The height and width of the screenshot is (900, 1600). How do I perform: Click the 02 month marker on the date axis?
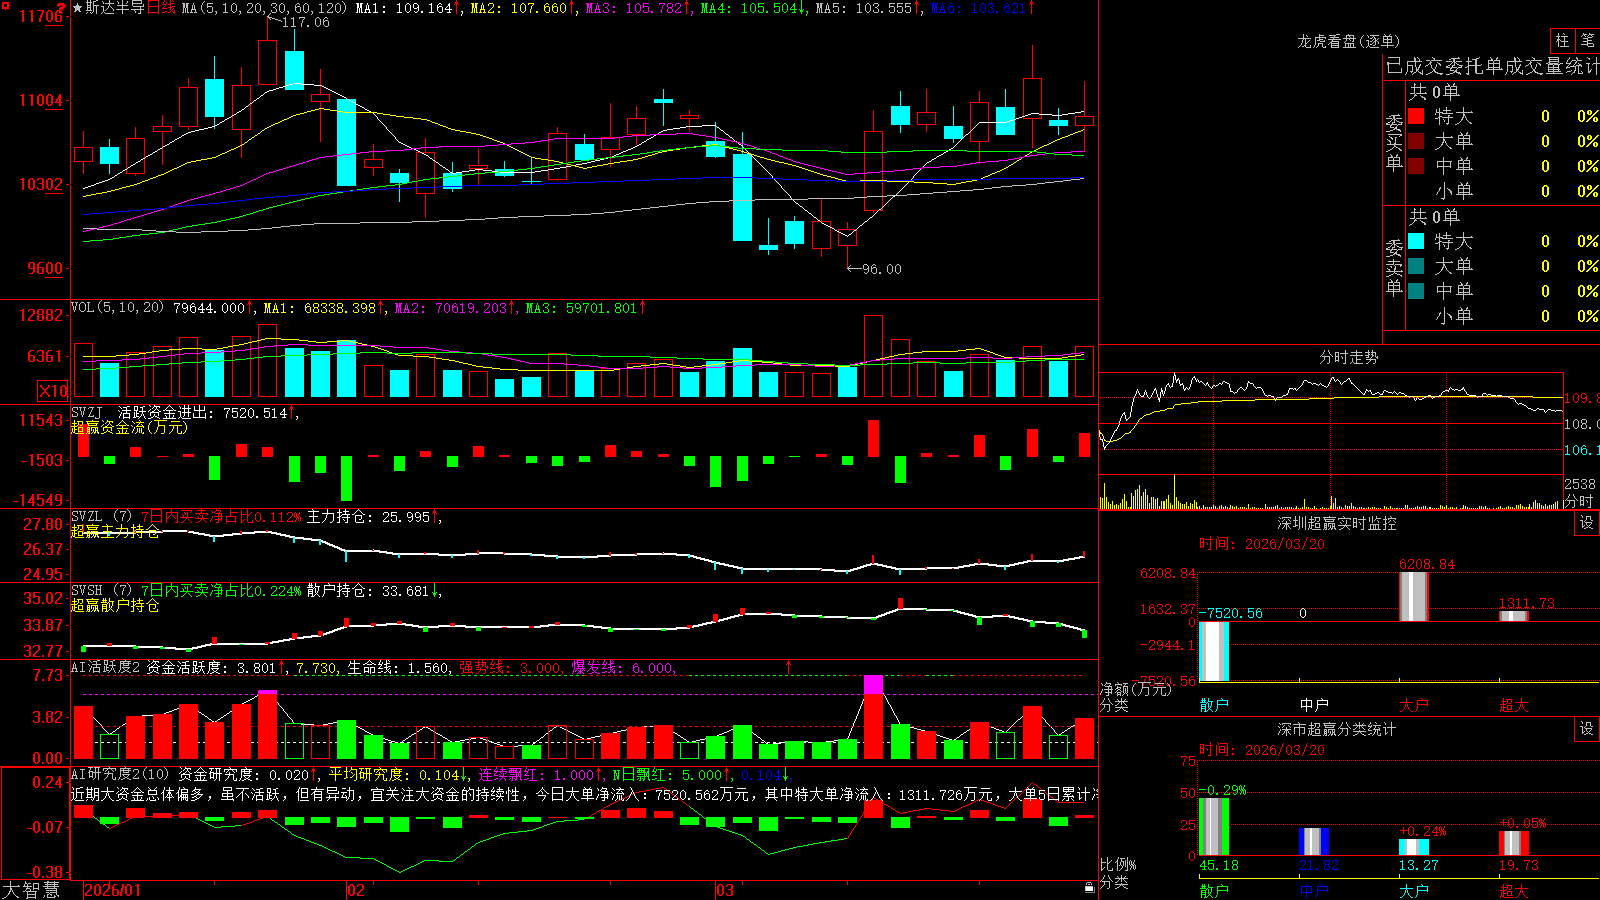point(356,890)
